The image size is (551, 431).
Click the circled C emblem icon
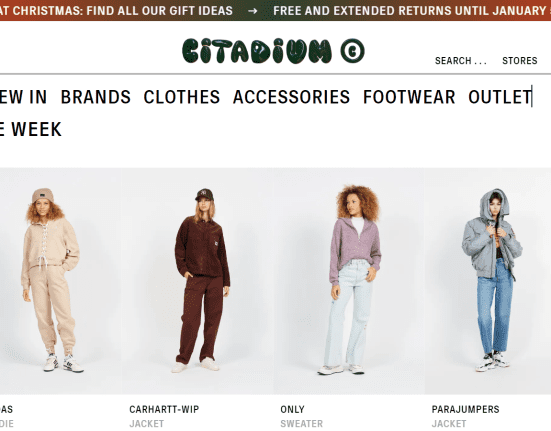coord(352,51)
